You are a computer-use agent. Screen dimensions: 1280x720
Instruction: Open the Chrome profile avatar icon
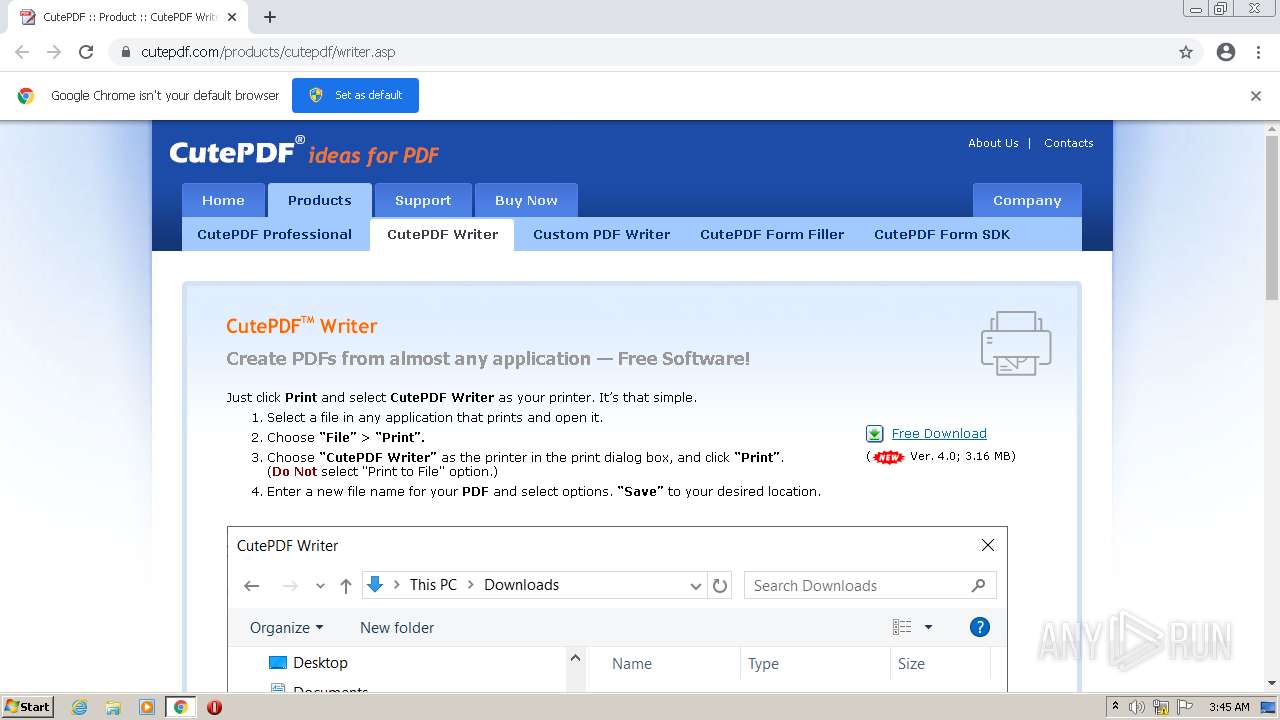(x=1226, y=52)
